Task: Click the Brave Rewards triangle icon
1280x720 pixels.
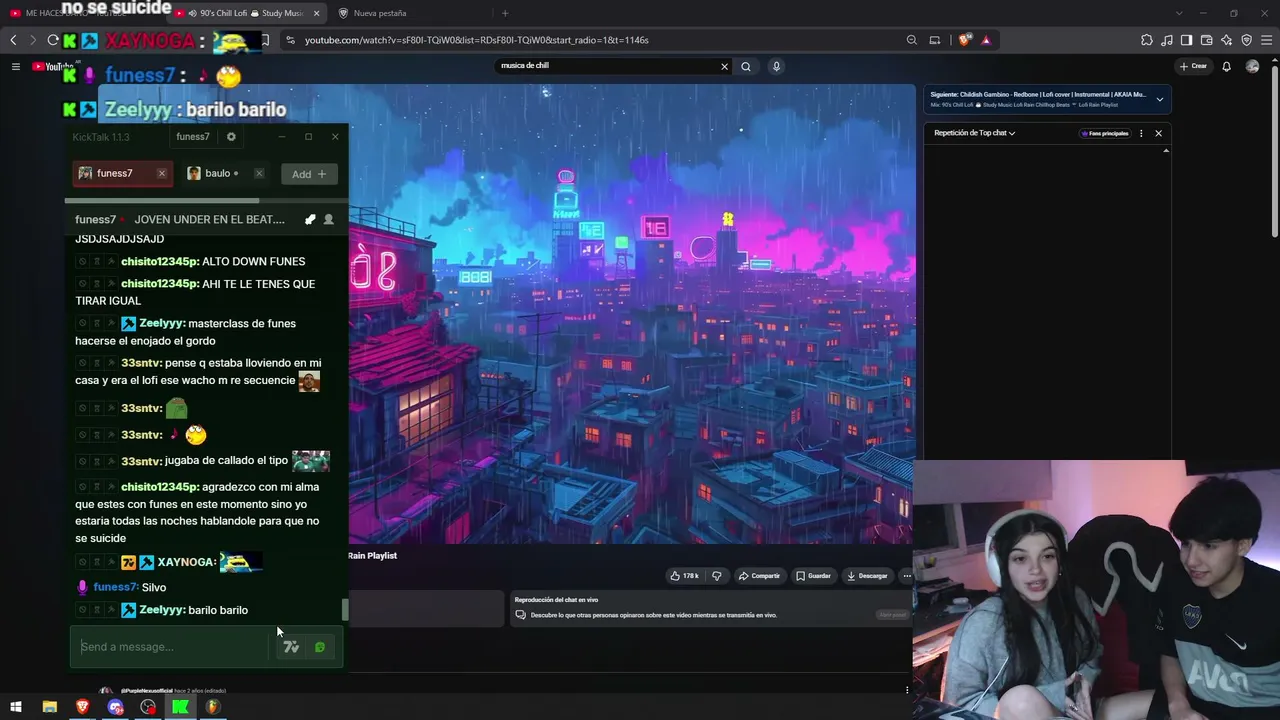Action: click(986, 40)
